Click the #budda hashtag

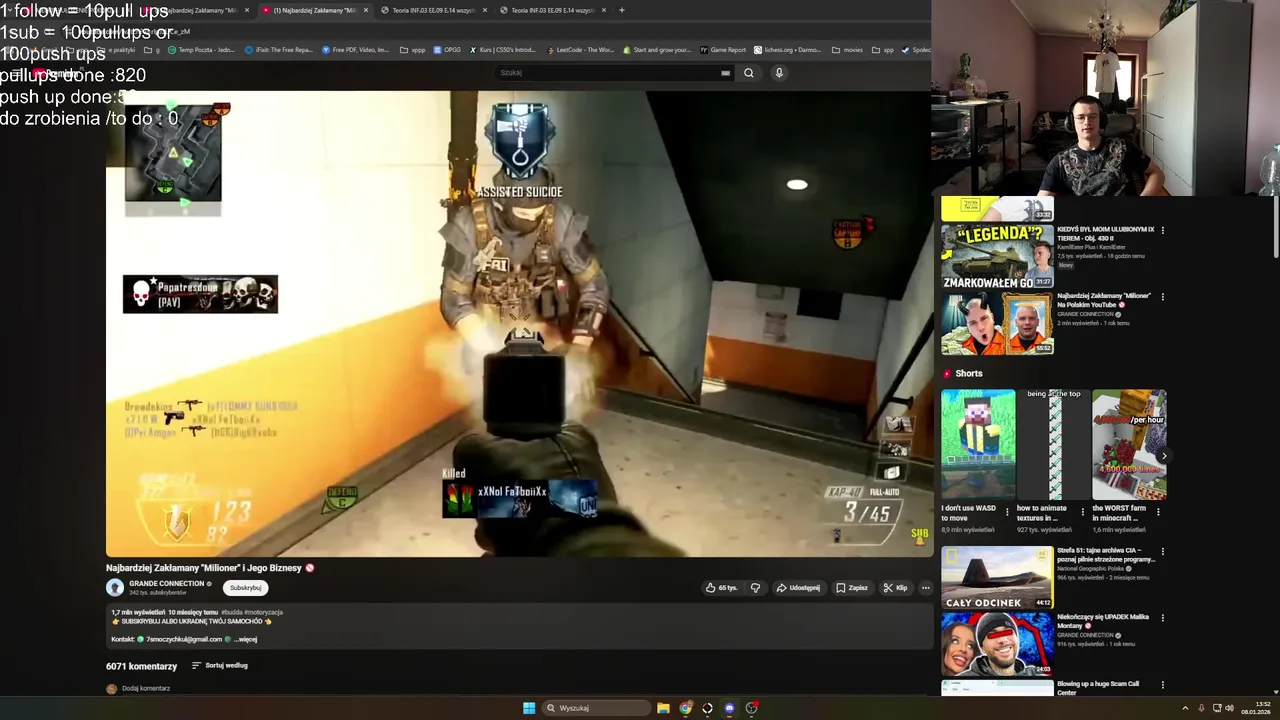click(x=232, y=612)
